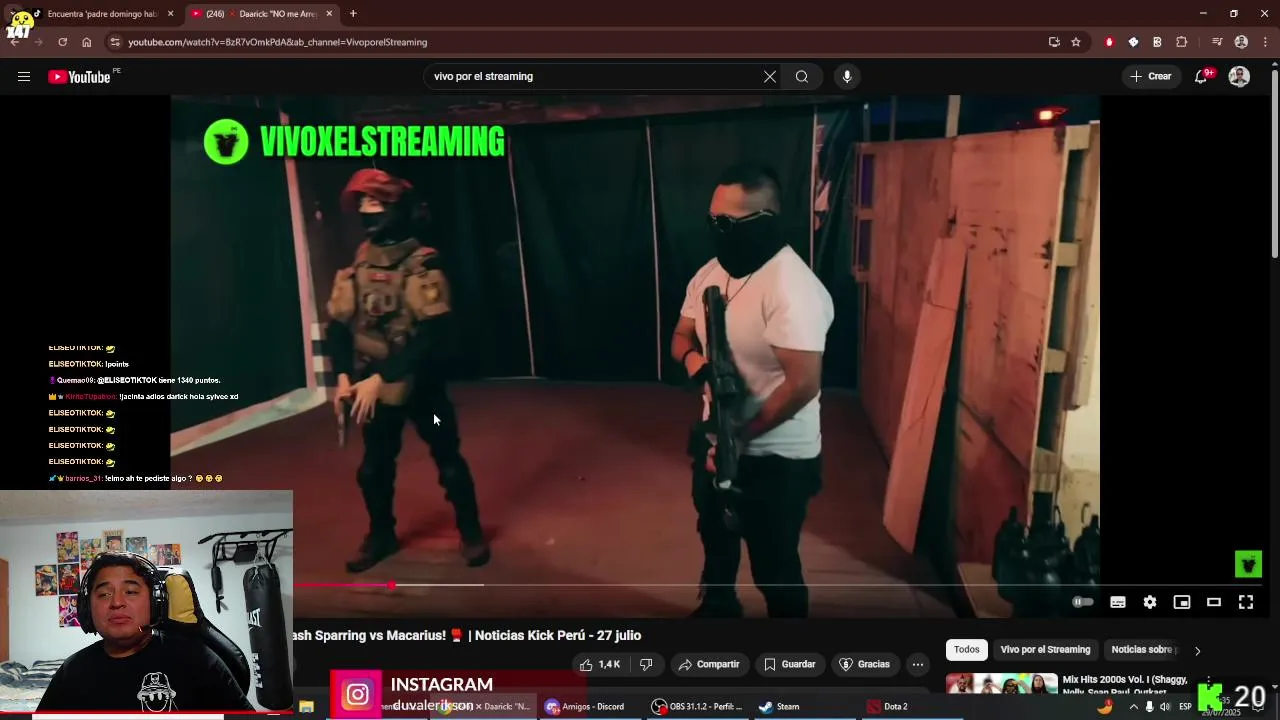
Task: View site information icon in address bar
Action: (115, 42)
